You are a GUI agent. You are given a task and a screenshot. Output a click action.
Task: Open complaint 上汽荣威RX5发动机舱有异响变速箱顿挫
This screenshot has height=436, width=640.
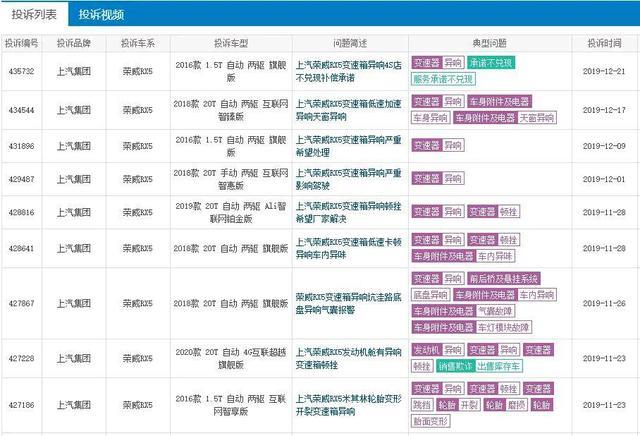click(x=349, y=358)
